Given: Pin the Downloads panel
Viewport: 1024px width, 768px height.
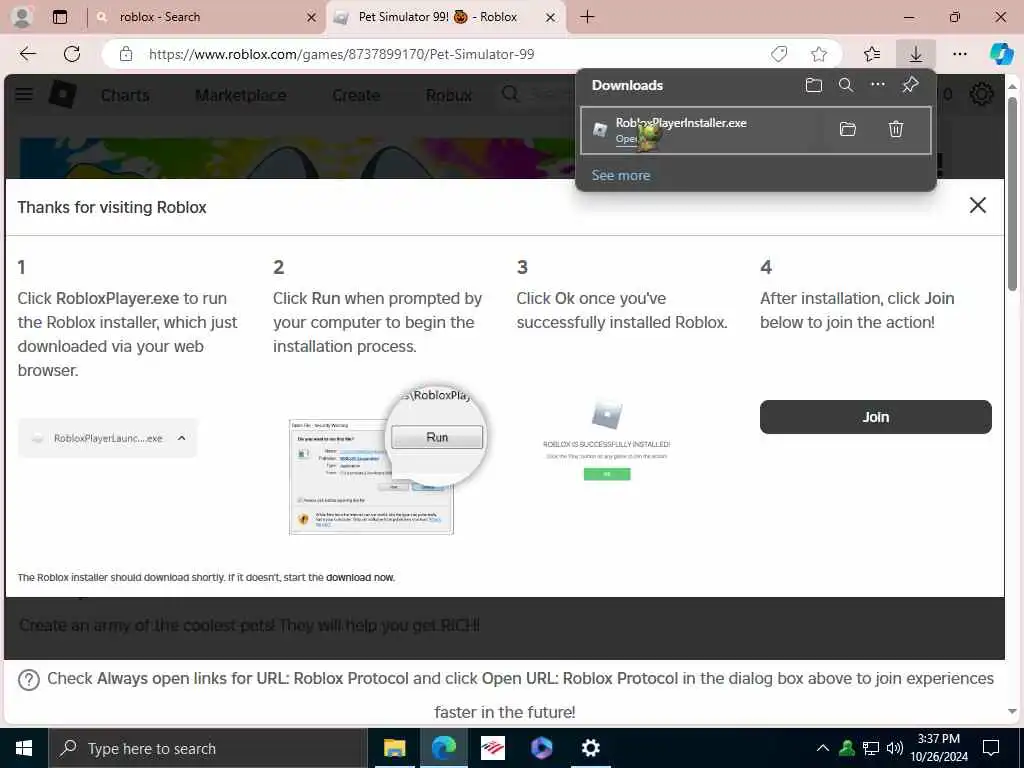Looking at the screenshot, I should (910, 85).
